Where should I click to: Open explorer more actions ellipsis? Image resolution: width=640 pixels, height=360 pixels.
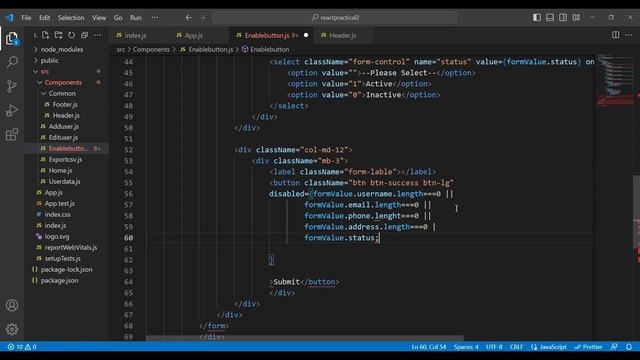[98, 36]
